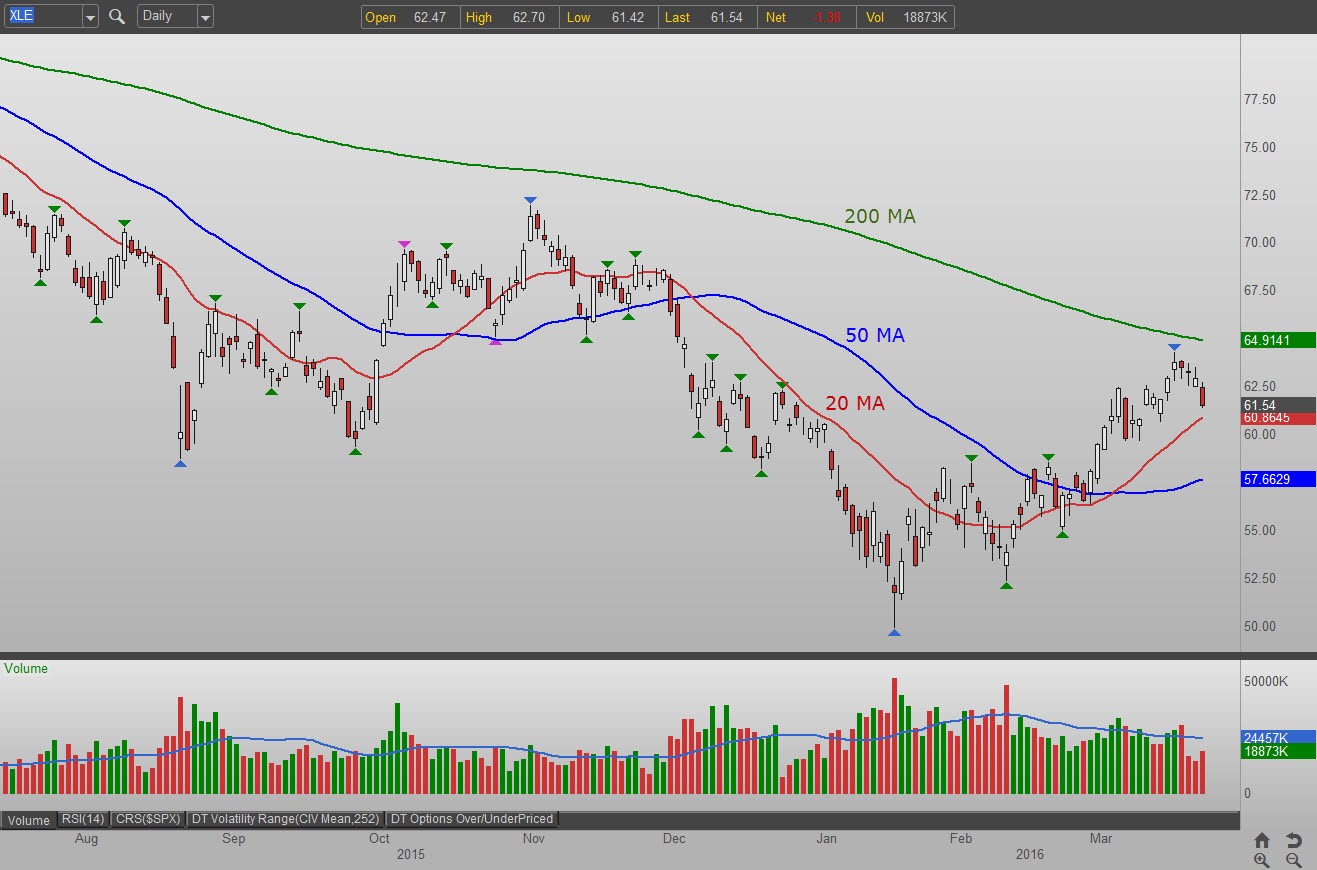Select the Volume indicator tab
Image resolution: width=1317 pixels, height=870 pixels.
28,820
